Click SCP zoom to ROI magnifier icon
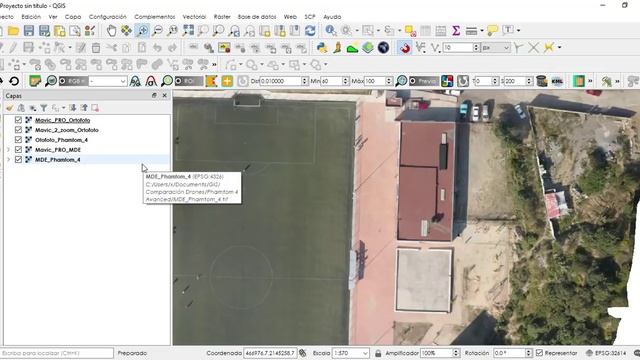Viewport: 640px width, 360px height. (167, 81)
